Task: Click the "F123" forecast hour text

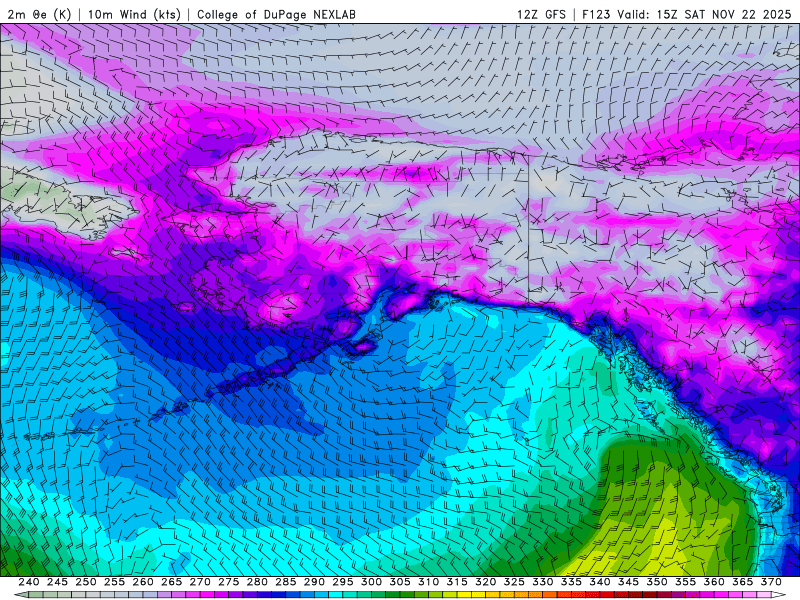Action: point(597,14)
